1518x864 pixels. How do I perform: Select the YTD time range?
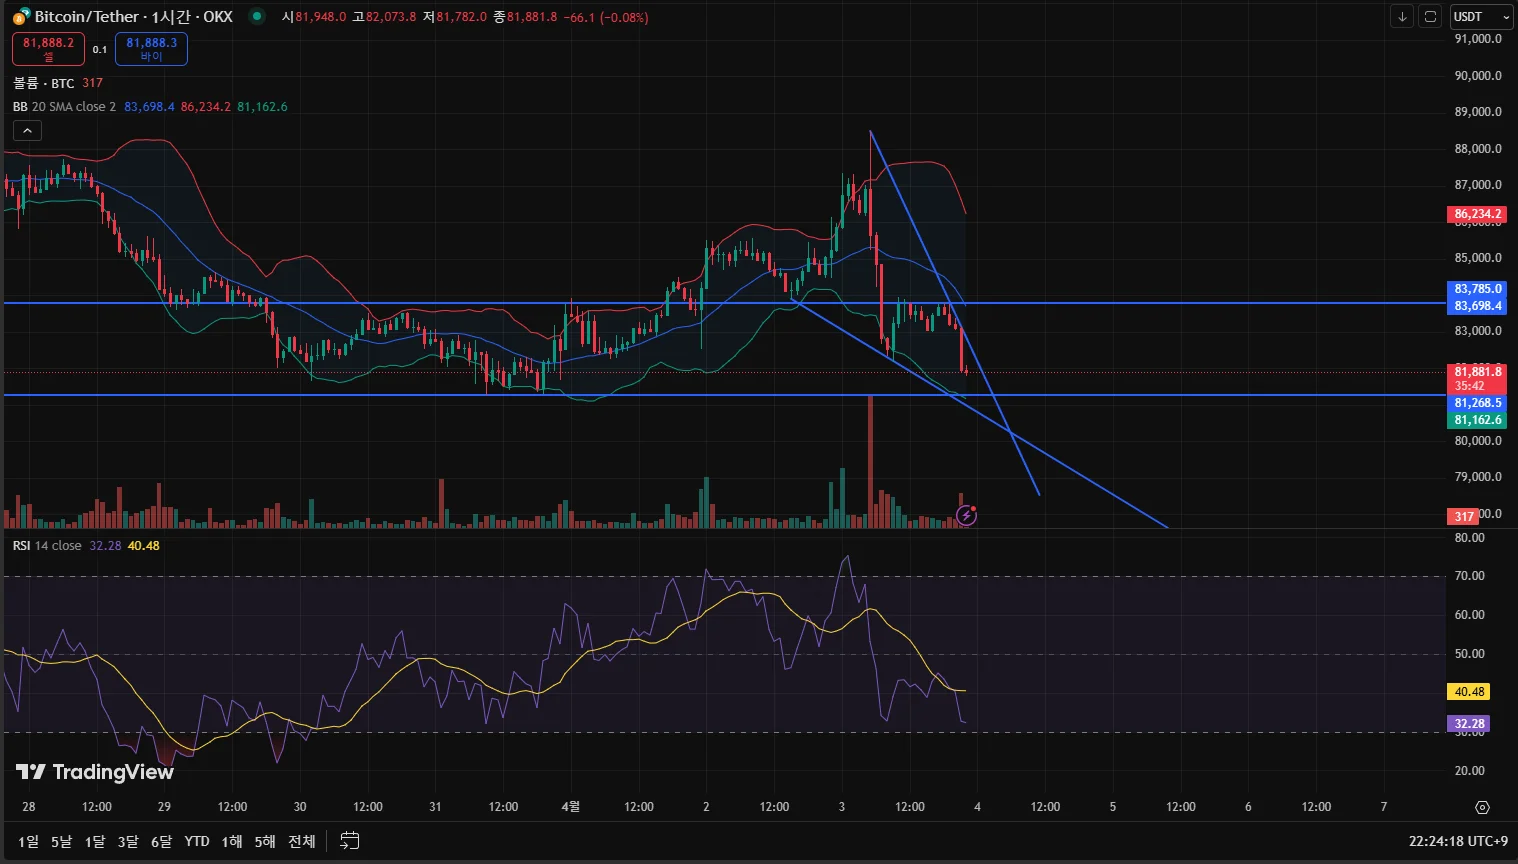coord(197,842)
